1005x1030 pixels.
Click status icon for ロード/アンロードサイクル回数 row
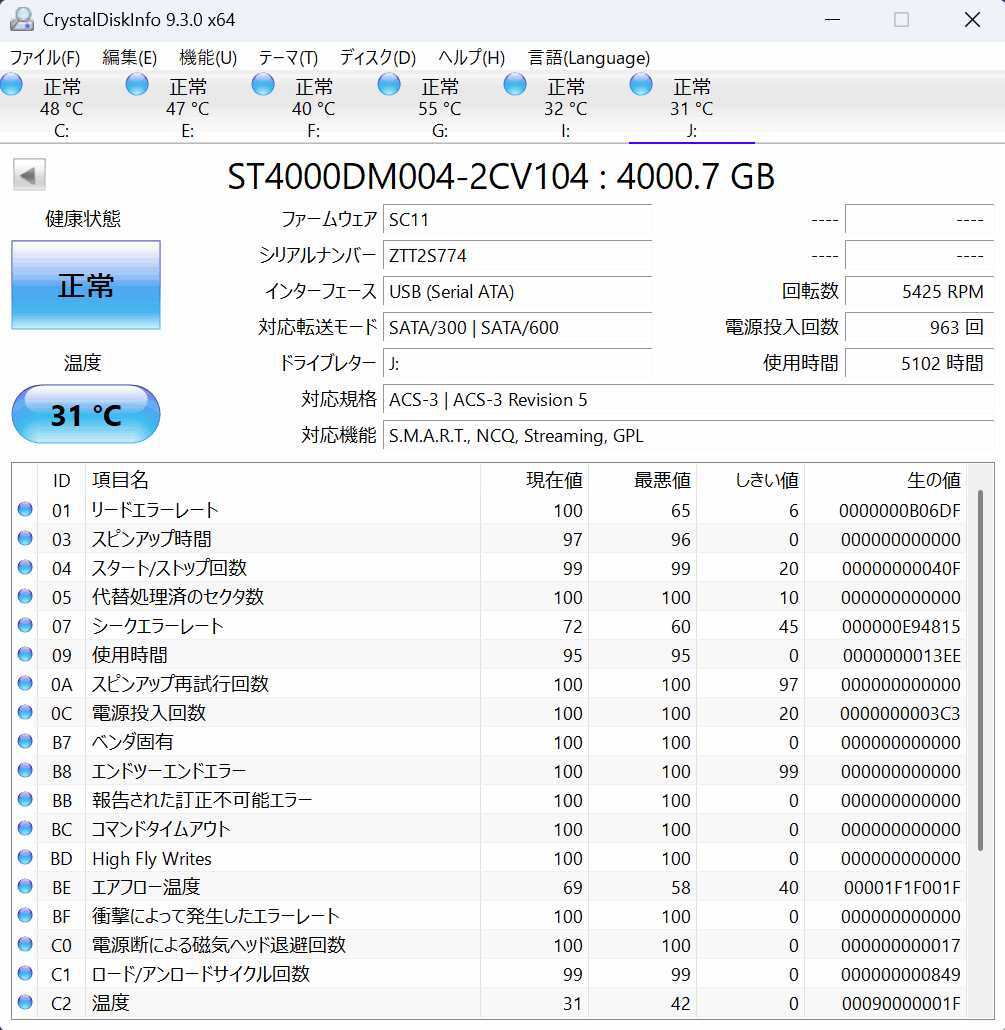[x=25, y=973]
